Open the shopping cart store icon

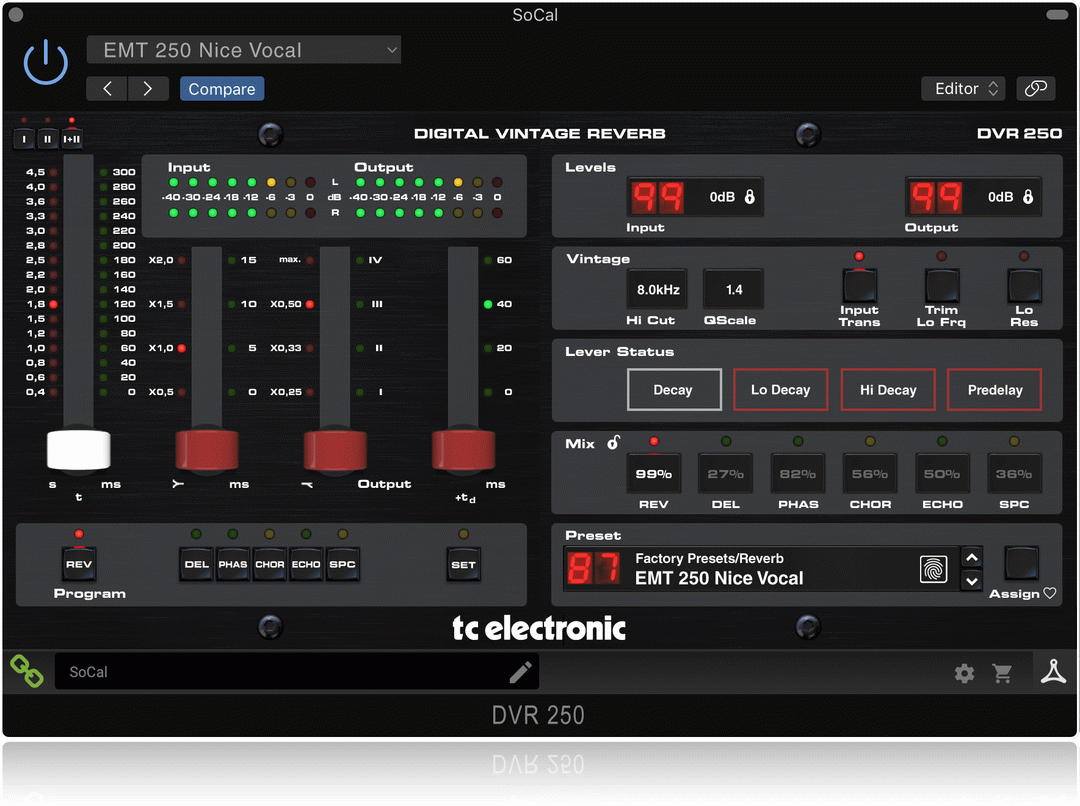tap(1002, 673)
